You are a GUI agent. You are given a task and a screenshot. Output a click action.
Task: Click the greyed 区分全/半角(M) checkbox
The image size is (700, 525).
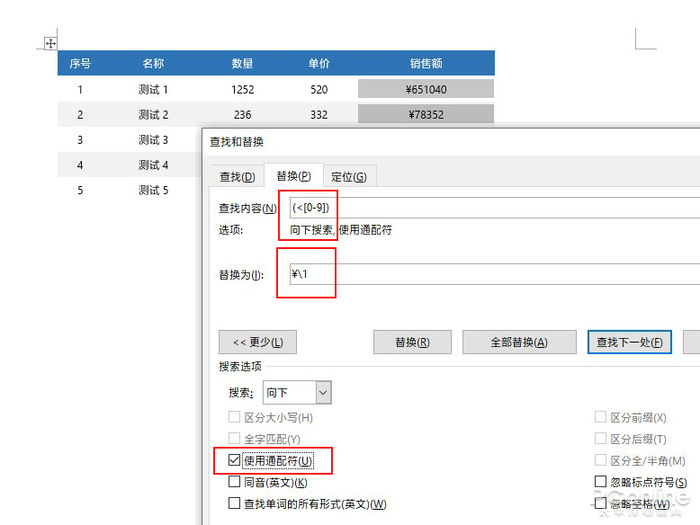coord(600,460)
